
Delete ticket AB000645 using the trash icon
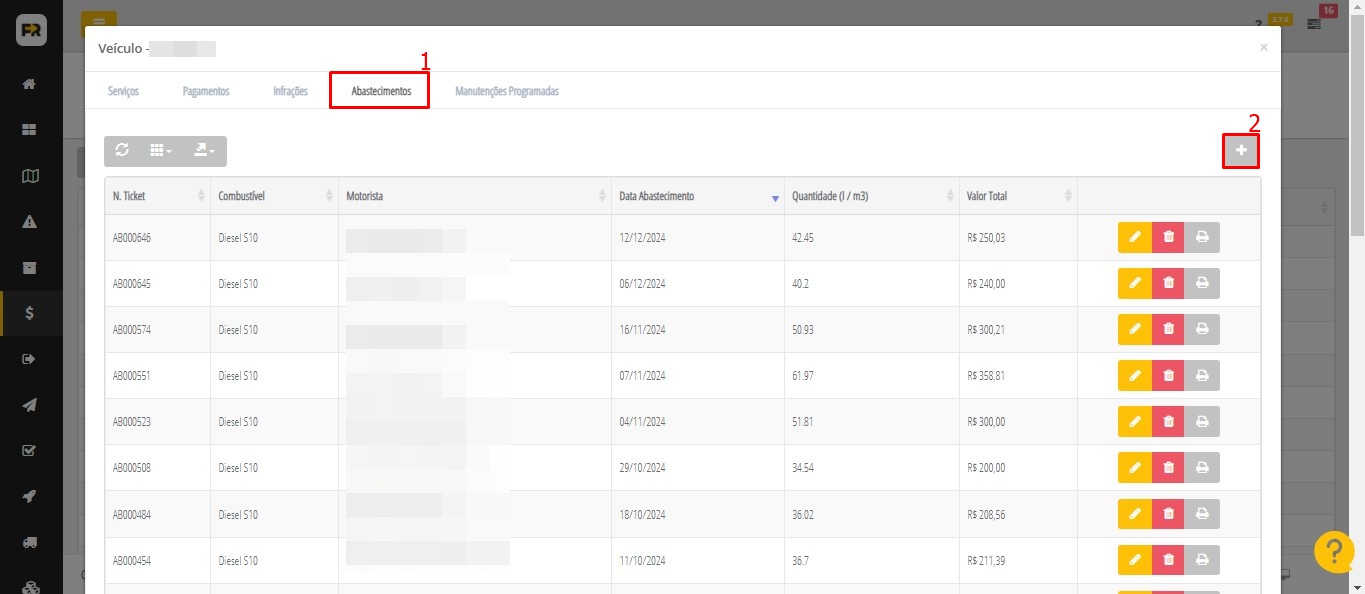pyautogui.click(x=1168, y=284)
